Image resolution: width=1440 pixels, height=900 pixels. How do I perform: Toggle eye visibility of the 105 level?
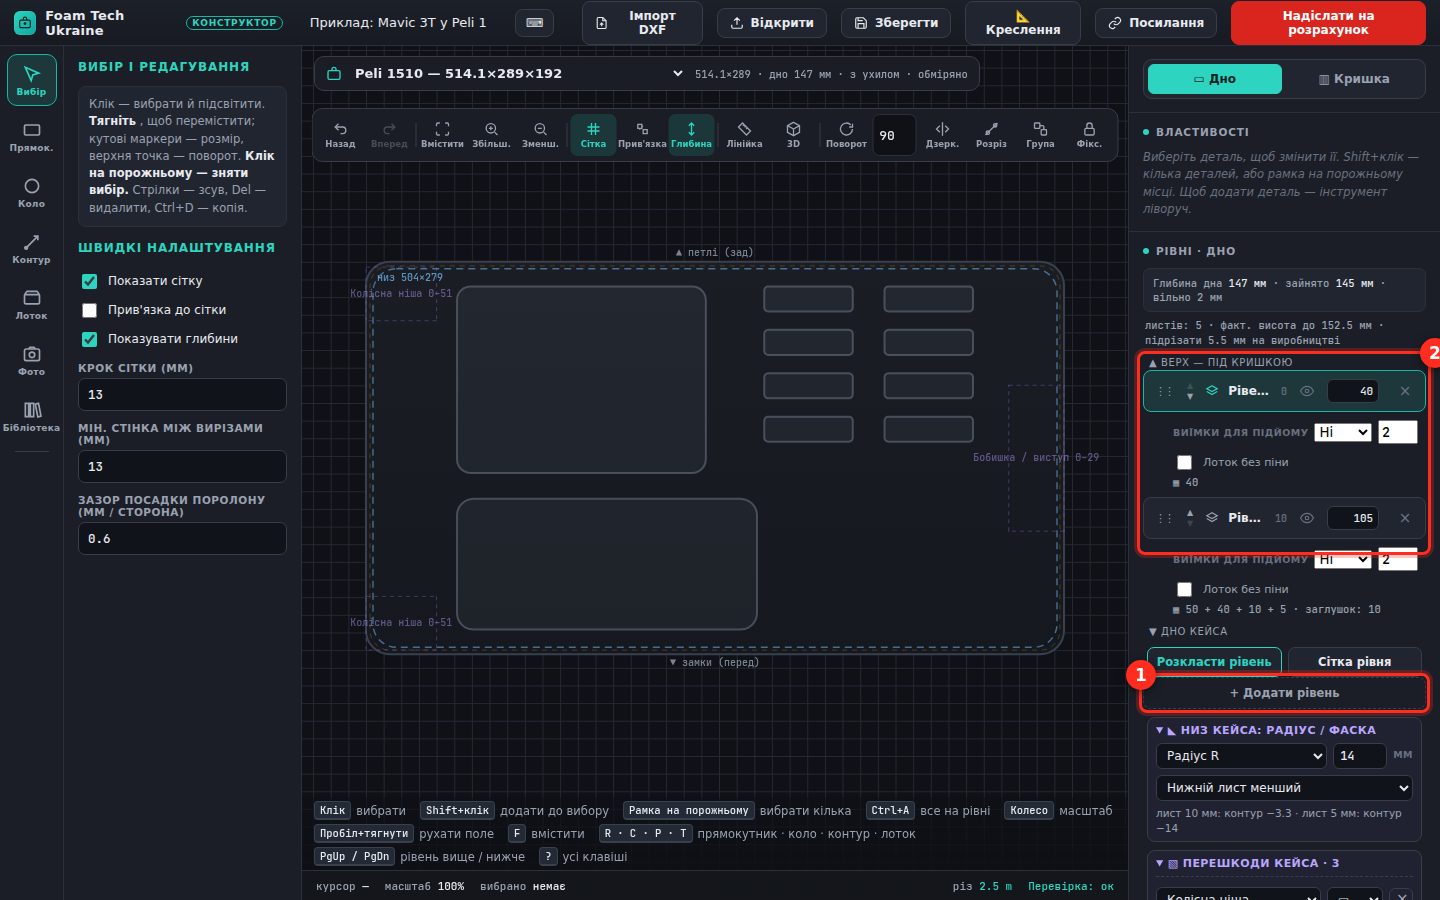1306,518
